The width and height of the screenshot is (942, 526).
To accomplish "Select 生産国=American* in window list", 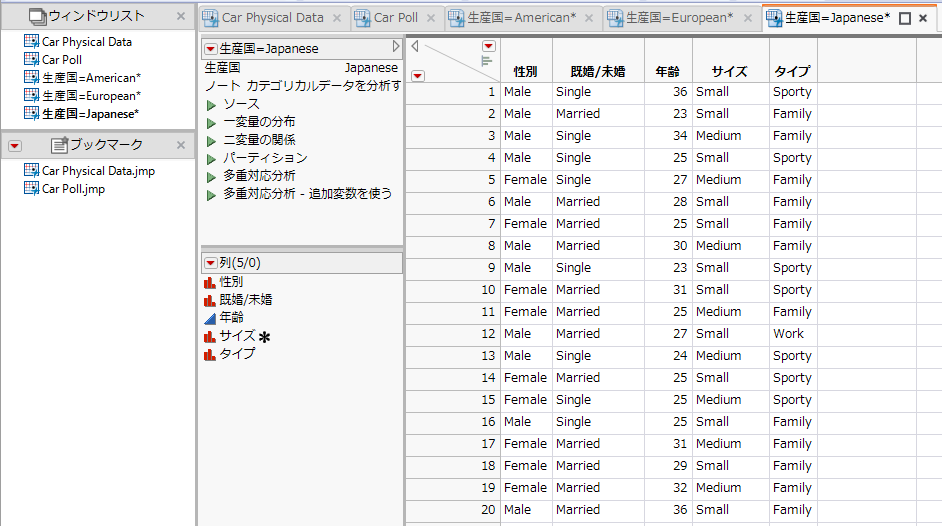I will coord(91,78).
